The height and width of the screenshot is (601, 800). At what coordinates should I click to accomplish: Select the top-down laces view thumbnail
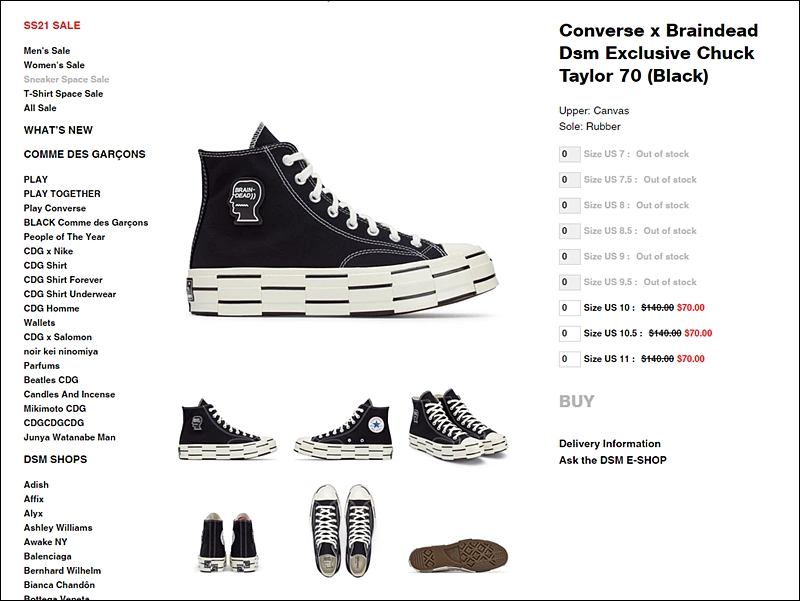[343, 531]
